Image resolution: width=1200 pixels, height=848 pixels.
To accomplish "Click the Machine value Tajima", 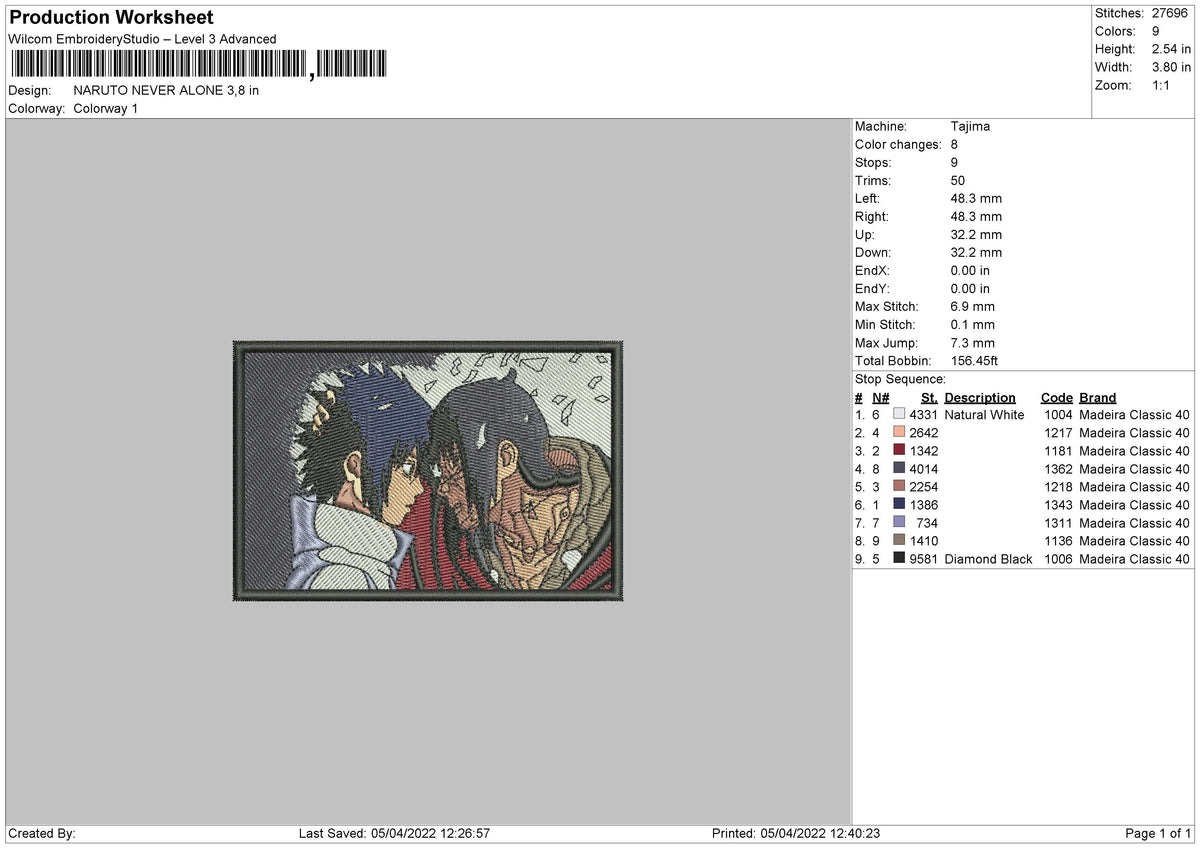I will [x=971, y=126].
